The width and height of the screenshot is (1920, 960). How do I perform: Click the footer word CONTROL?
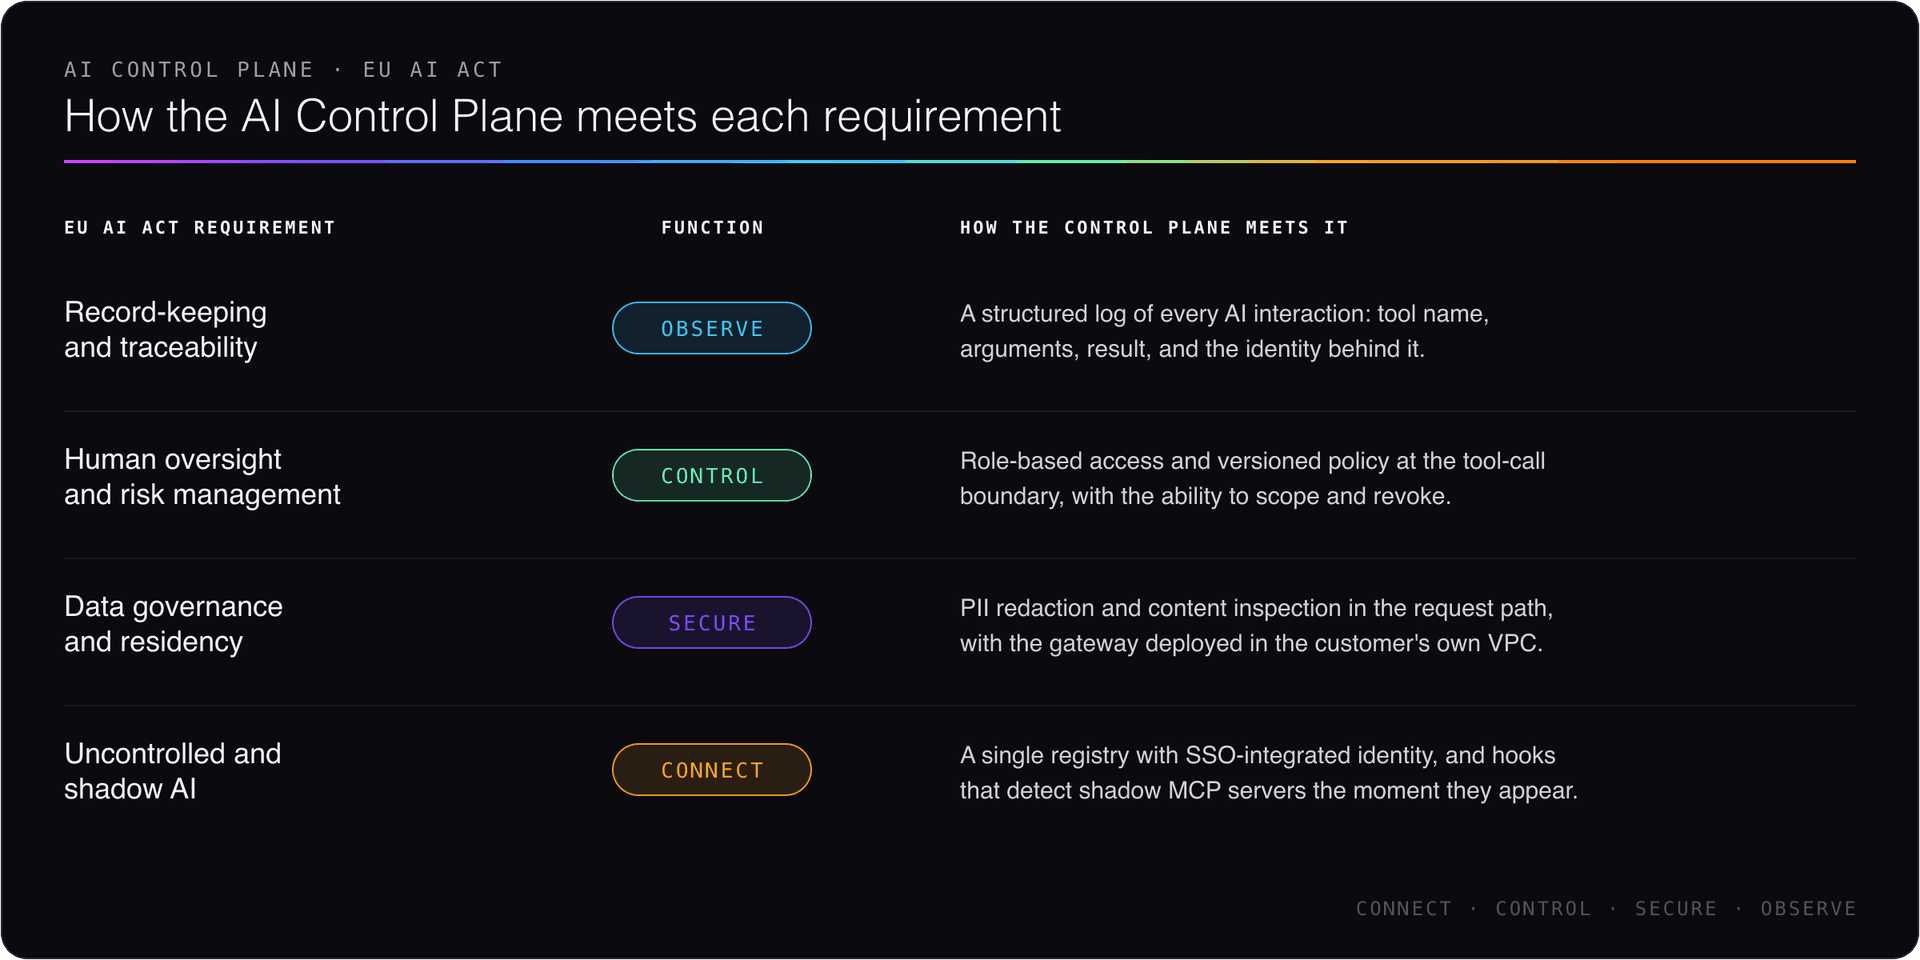pyautogui.click(x=1542, y=908)
